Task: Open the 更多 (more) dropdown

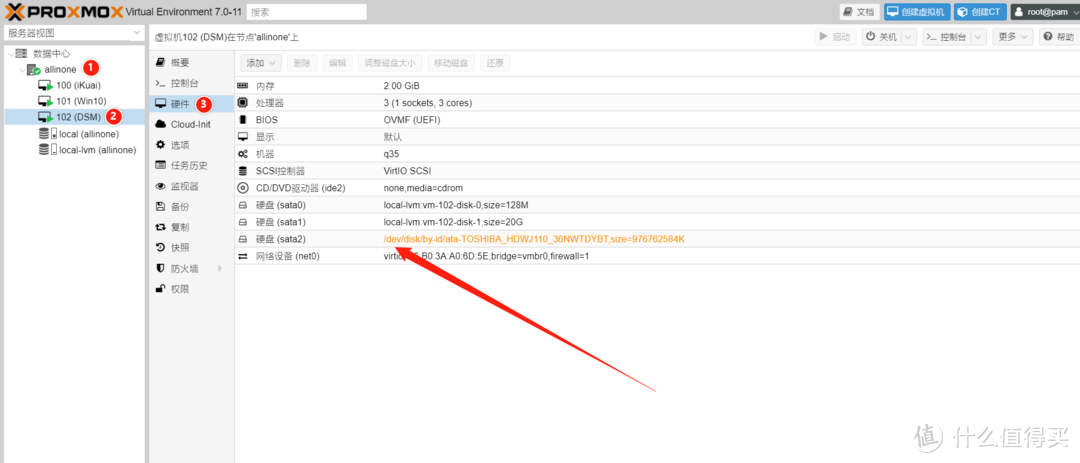Action: (1014, 37)
